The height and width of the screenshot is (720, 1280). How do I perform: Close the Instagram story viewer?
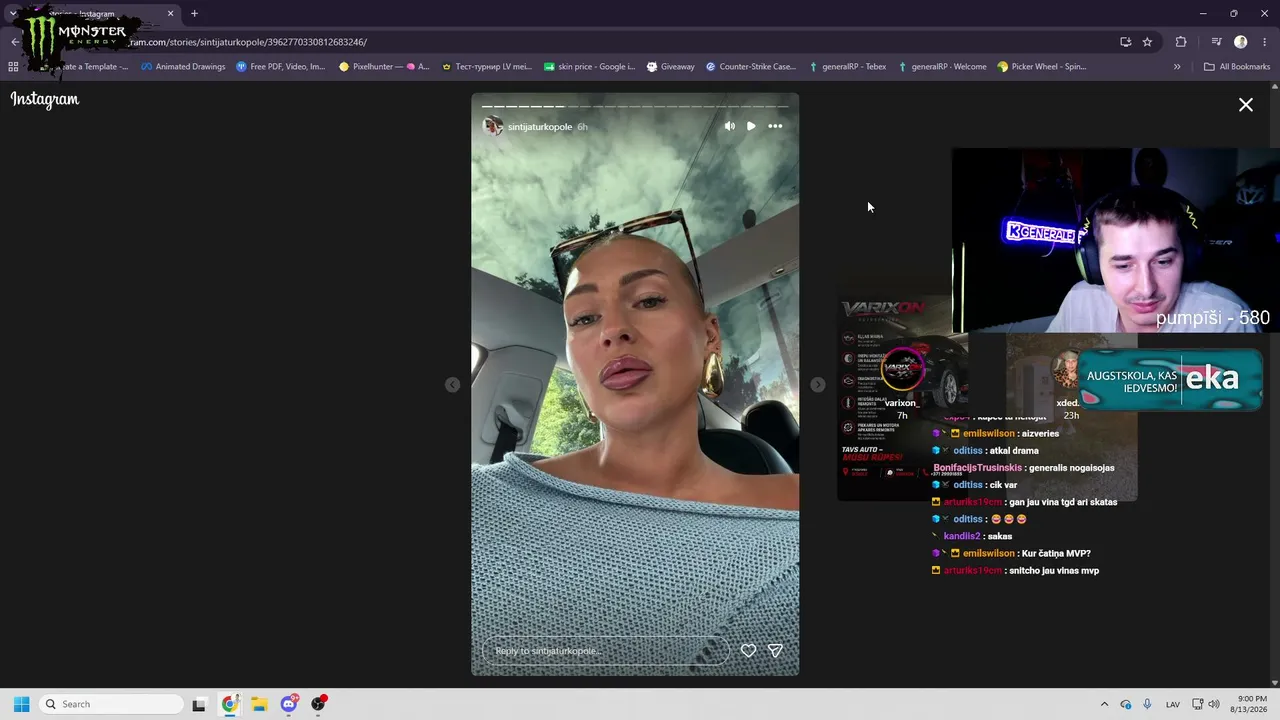coord(1246,104)
